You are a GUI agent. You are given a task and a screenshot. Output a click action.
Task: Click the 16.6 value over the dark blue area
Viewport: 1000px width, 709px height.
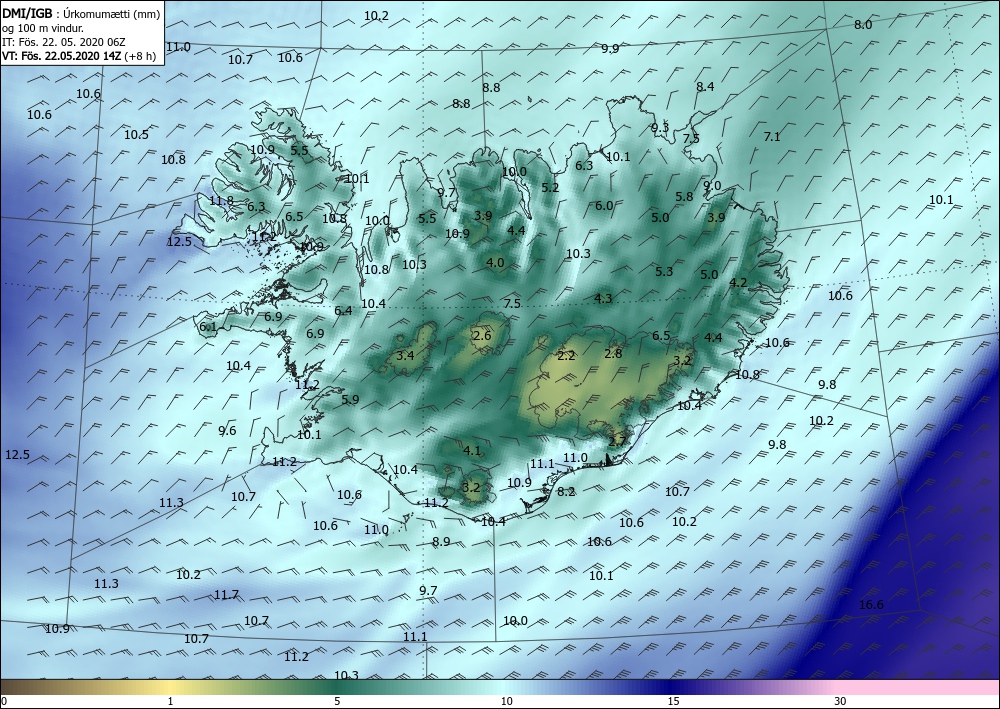coord(871,604)
